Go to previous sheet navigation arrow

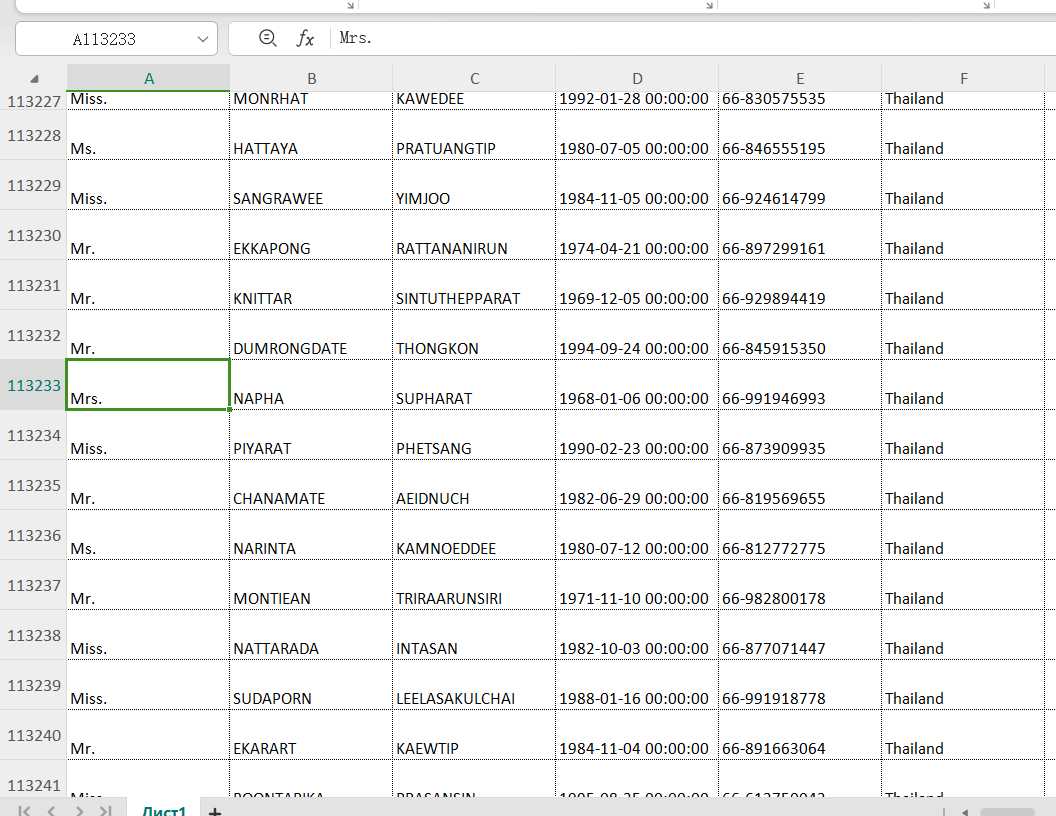click(x=52, y=811)
